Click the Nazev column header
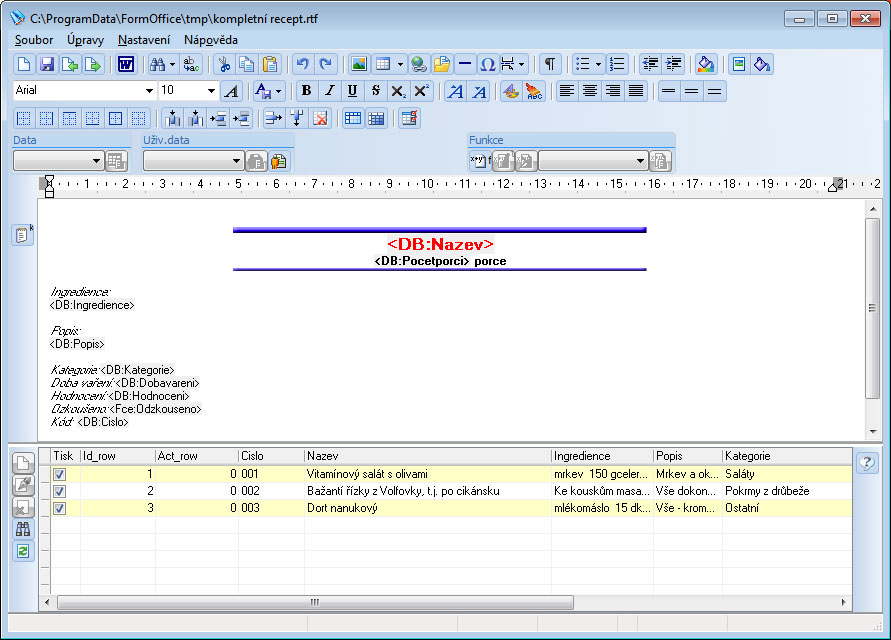 (x=427, y=456)
